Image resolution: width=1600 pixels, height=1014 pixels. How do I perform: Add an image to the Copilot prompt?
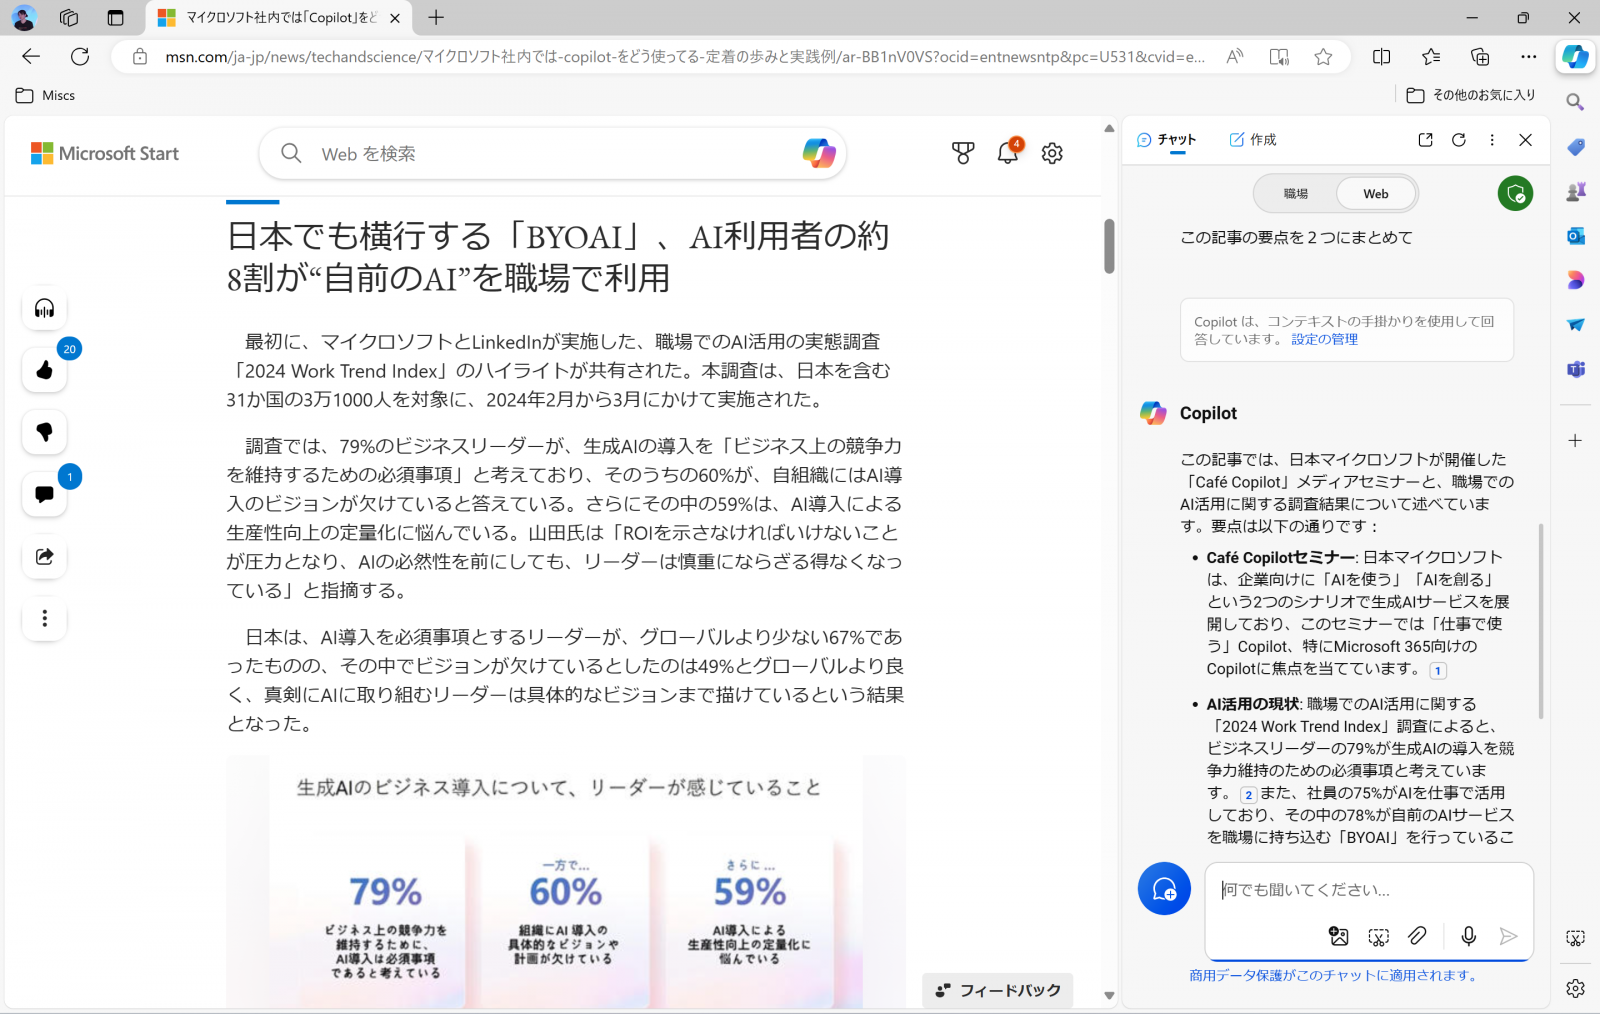click(x=1339, y=936)
